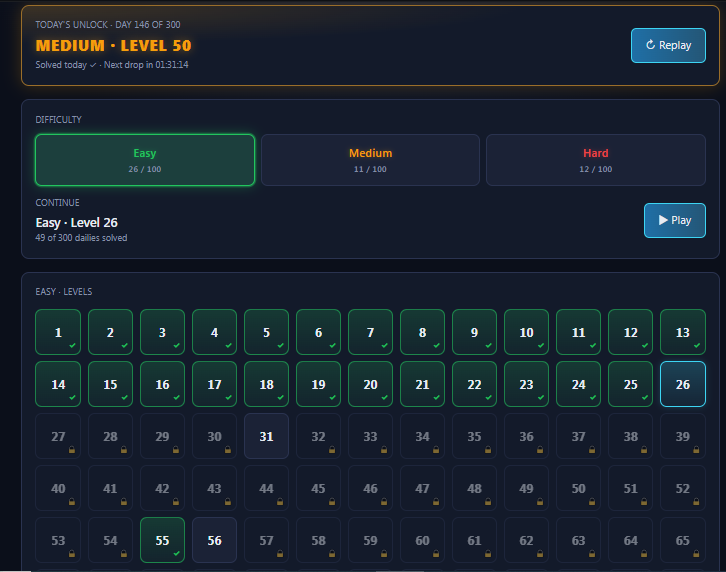Choose level 19 tile
The height and width of the screenshot is (572, 726).
pos(319,384)
